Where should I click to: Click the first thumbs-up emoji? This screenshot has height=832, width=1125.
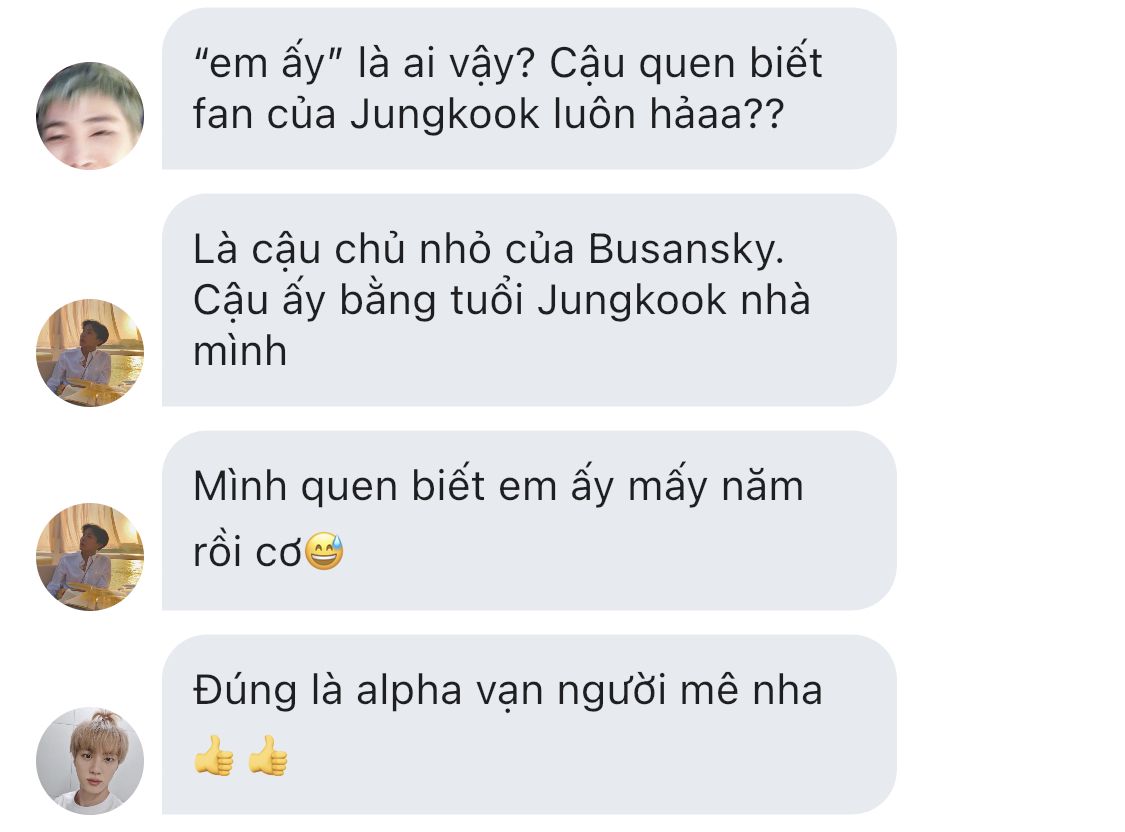coord(214,755)
